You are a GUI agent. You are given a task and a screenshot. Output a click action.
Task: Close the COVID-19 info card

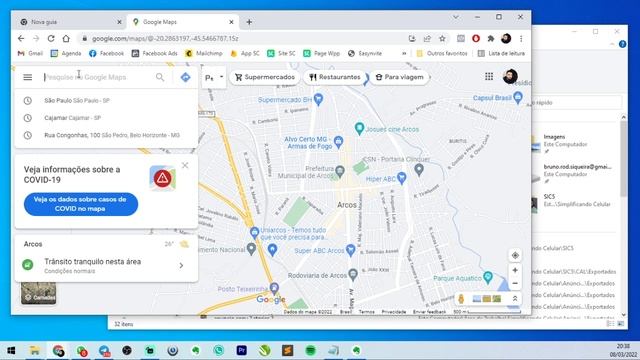185,165
